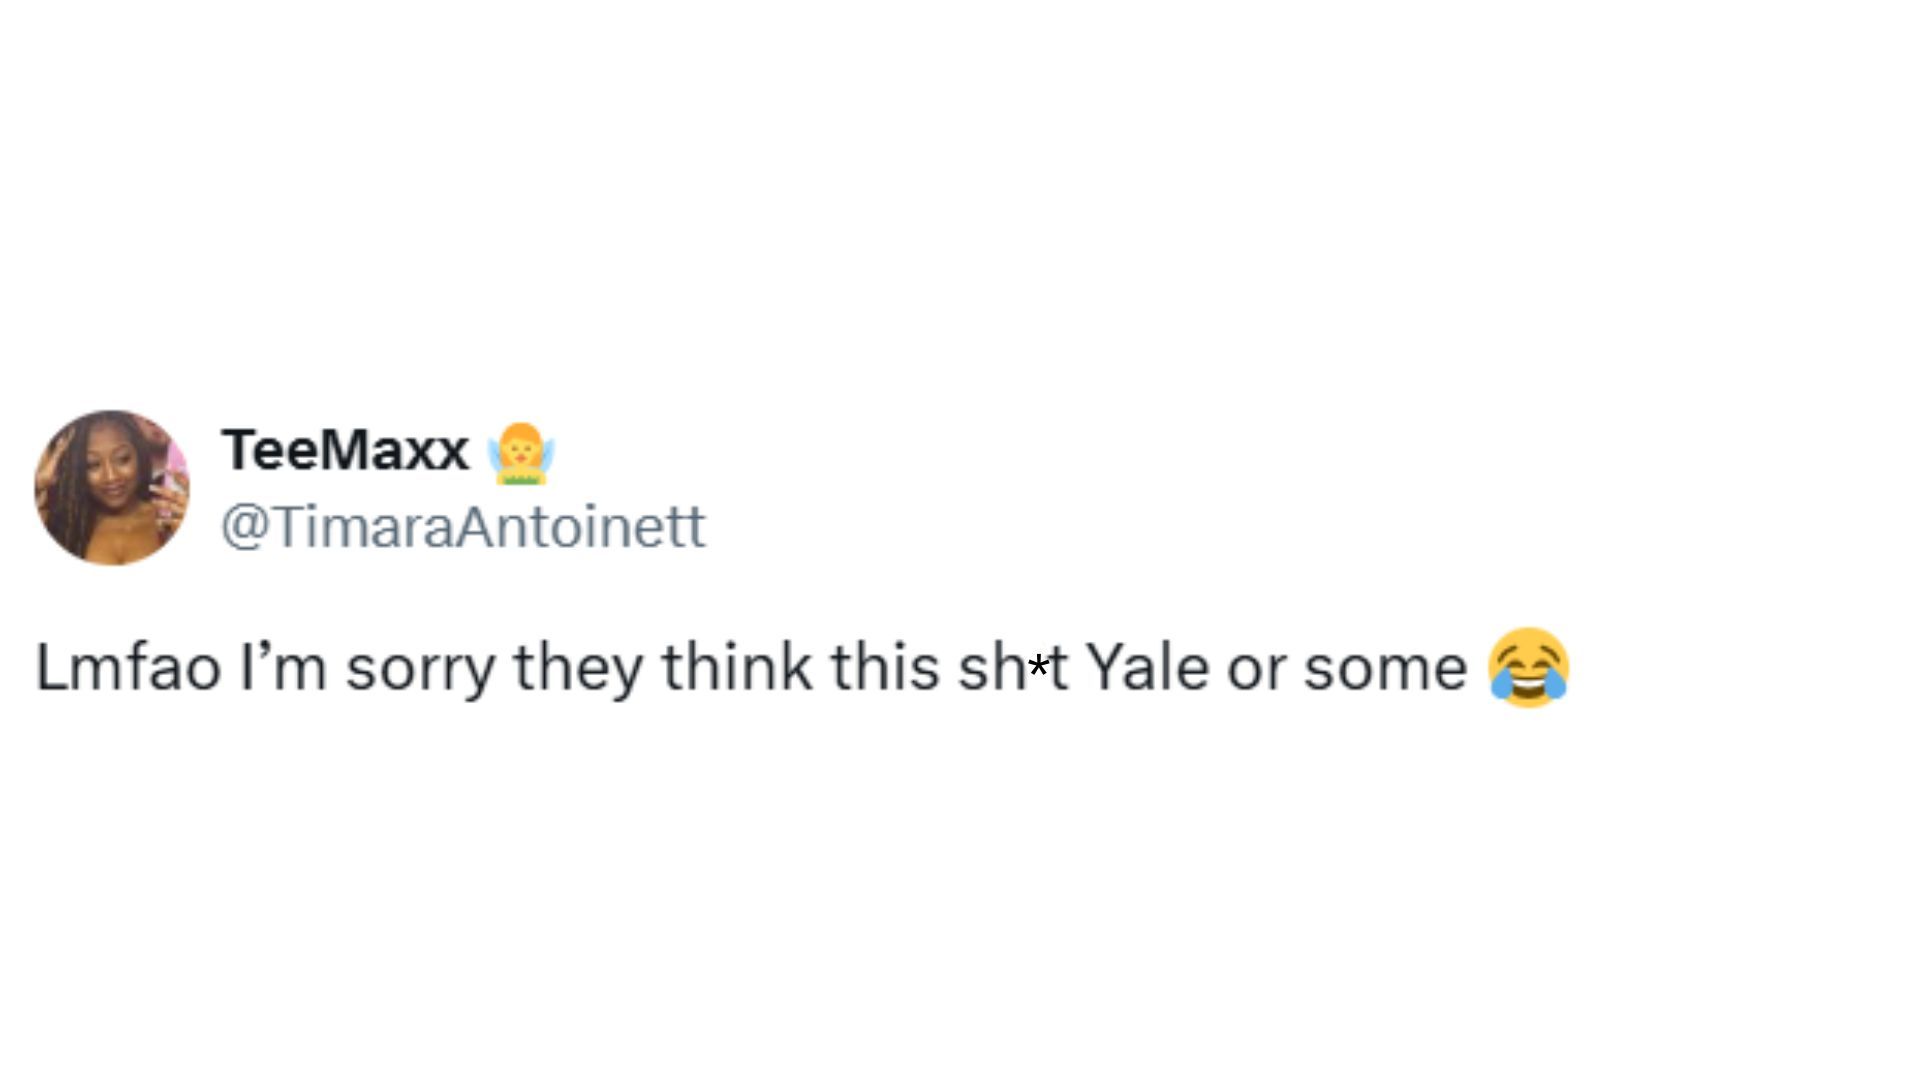Screen dimensions: 1920x1080
Task: Click the word "Lmfao" in the tweet
Action: 128,667
